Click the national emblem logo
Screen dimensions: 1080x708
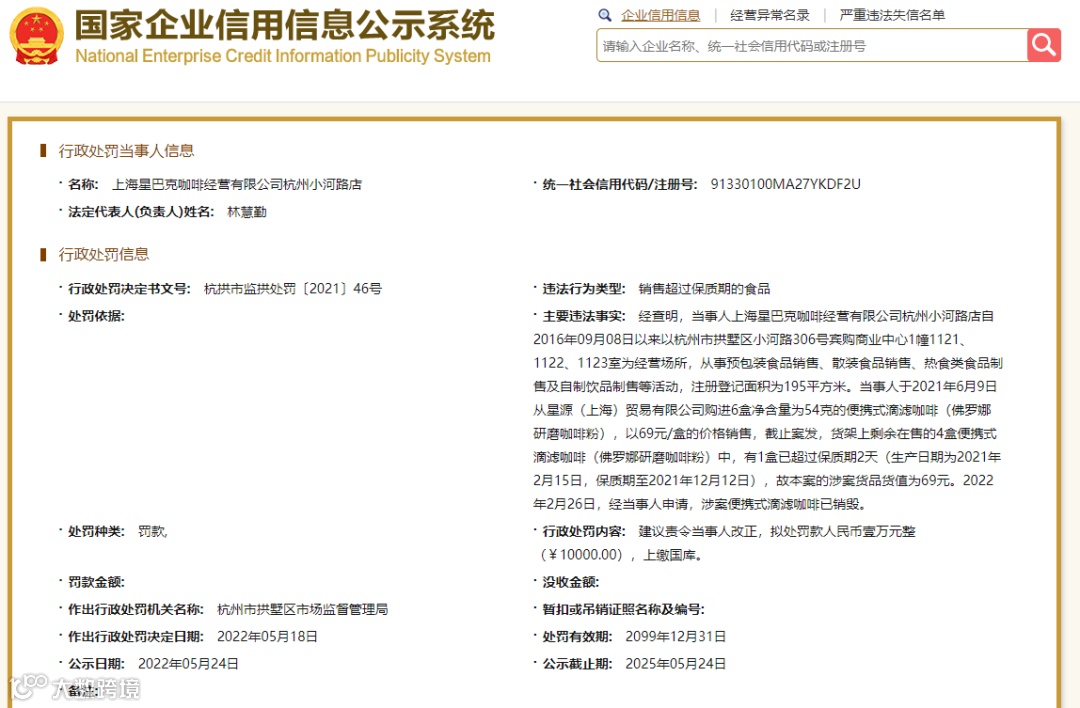[x=37, y=36]
